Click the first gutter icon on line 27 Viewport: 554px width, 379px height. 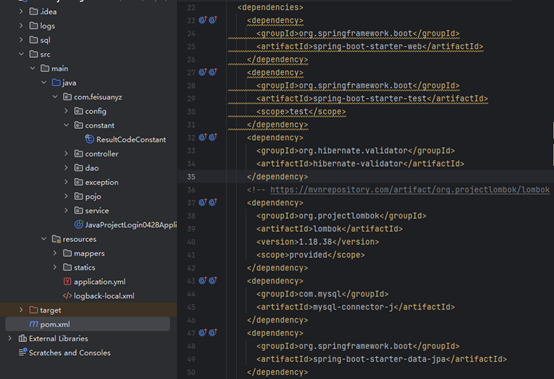pos(202,72)
